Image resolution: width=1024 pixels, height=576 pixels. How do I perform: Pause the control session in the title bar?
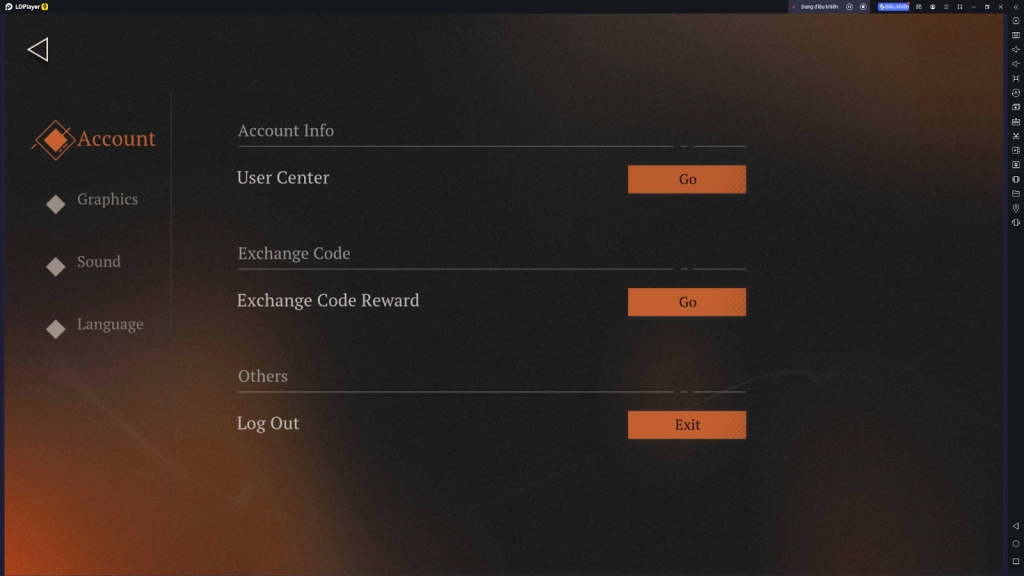850,7
